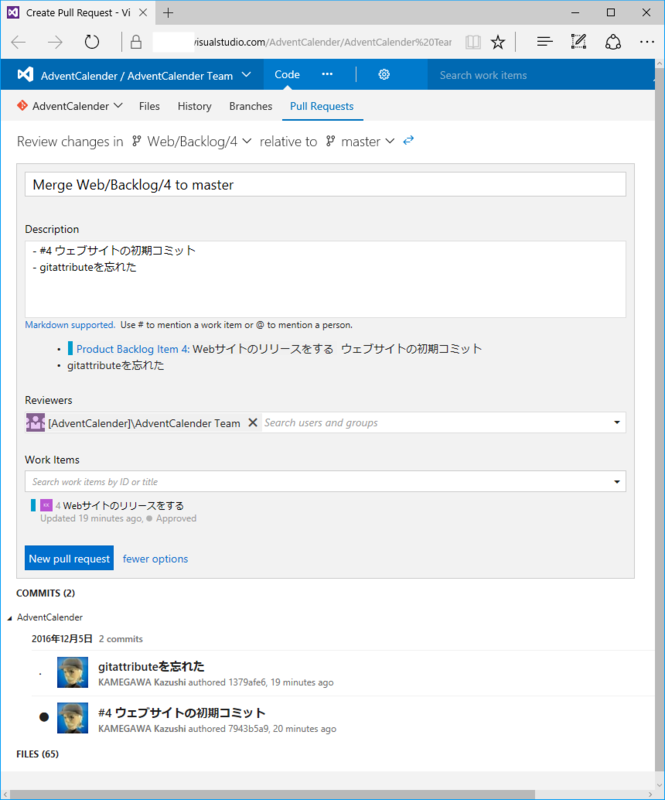Image resolution: width=665 pixels, height=800 pixels.
Task: Open Web/Backlog/4 source branch dropdown
Action: (247, 141)
